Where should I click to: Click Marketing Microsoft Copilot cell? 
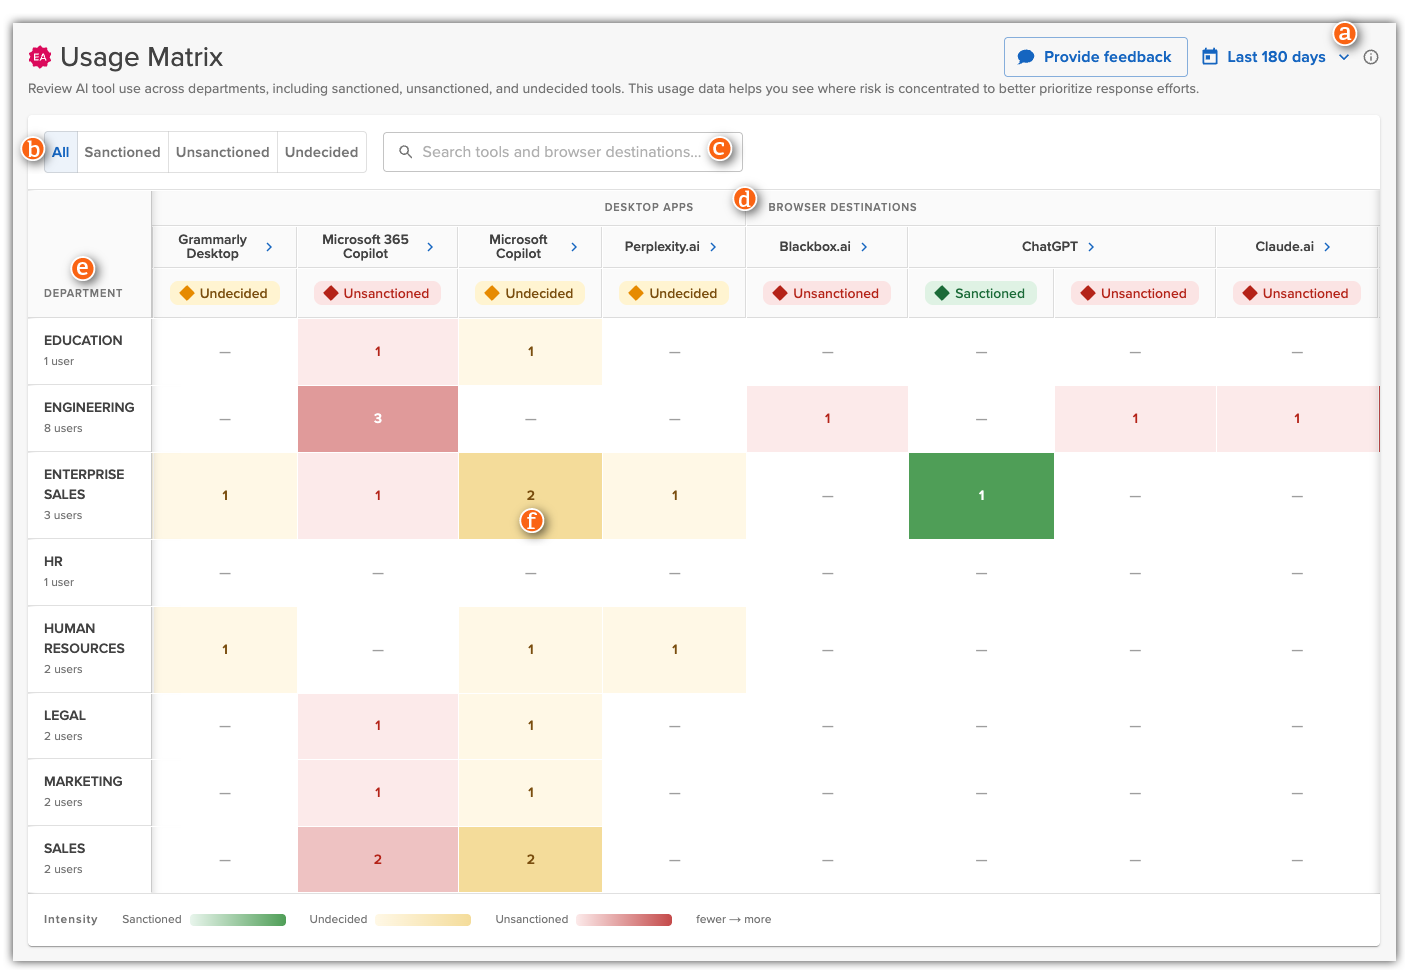point(530,793)
